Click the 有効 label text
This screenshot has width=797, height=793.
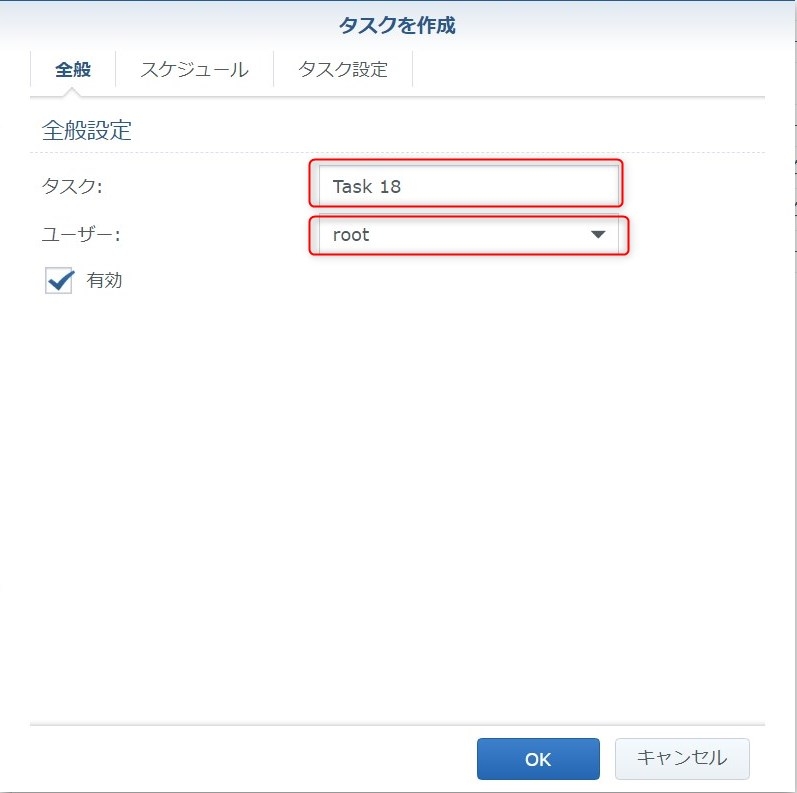coord(104,281)
